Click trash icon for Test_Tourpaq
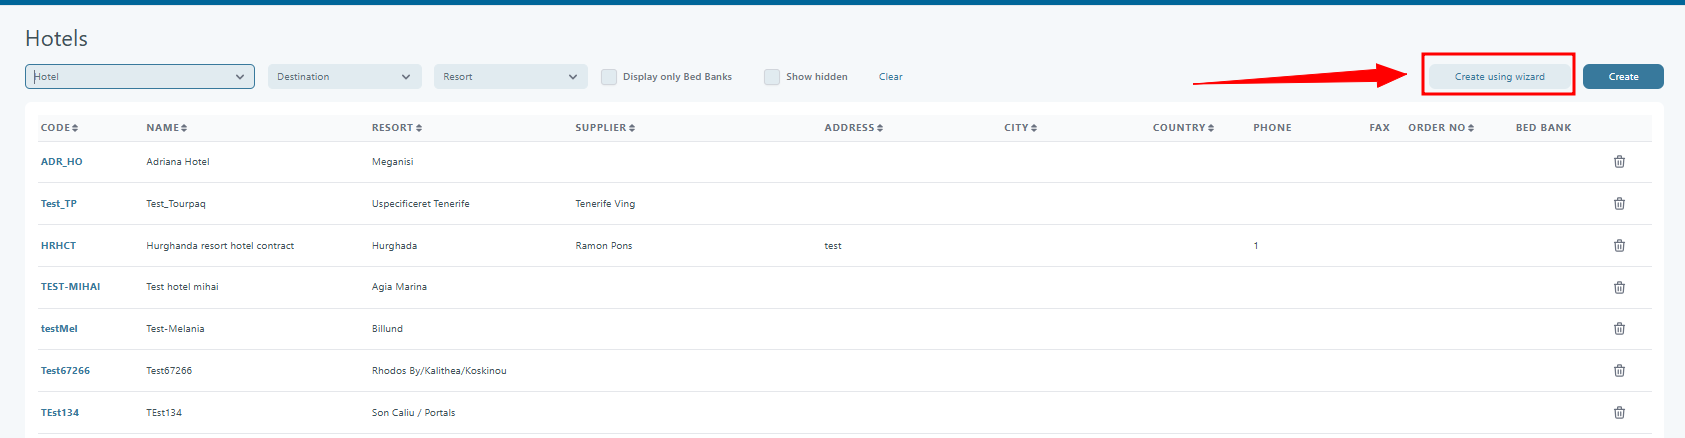This screenshot has height=438, width=1685. (1619, 204)
